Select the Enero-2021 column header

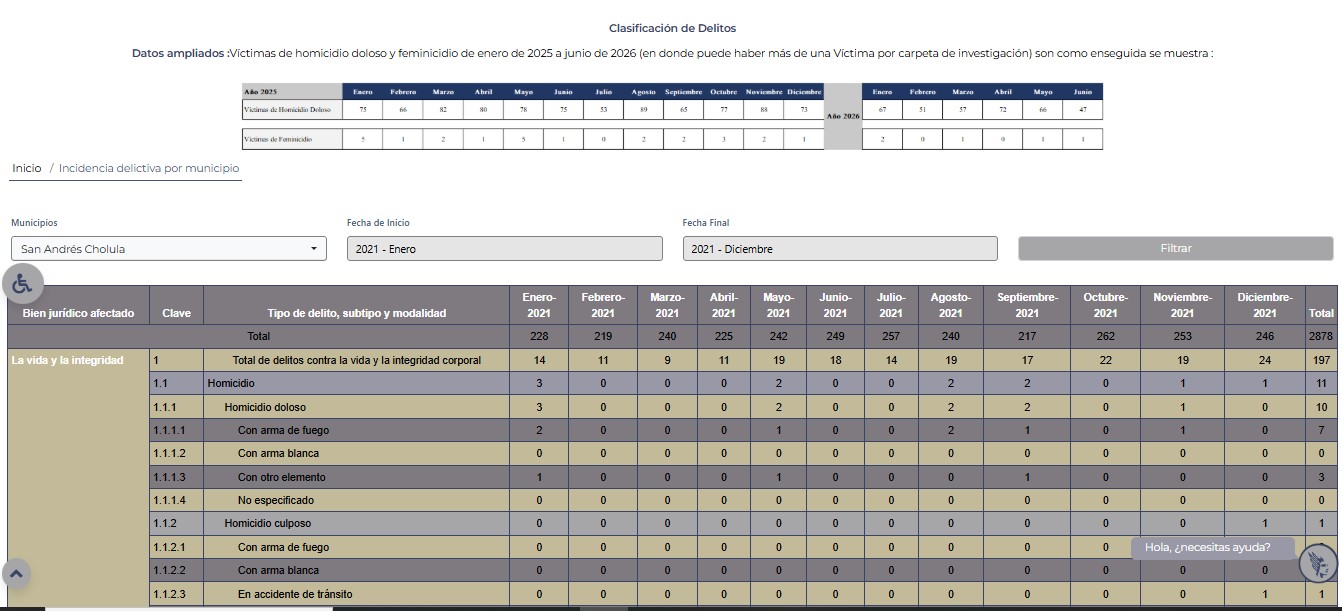(x=539, y=305)
